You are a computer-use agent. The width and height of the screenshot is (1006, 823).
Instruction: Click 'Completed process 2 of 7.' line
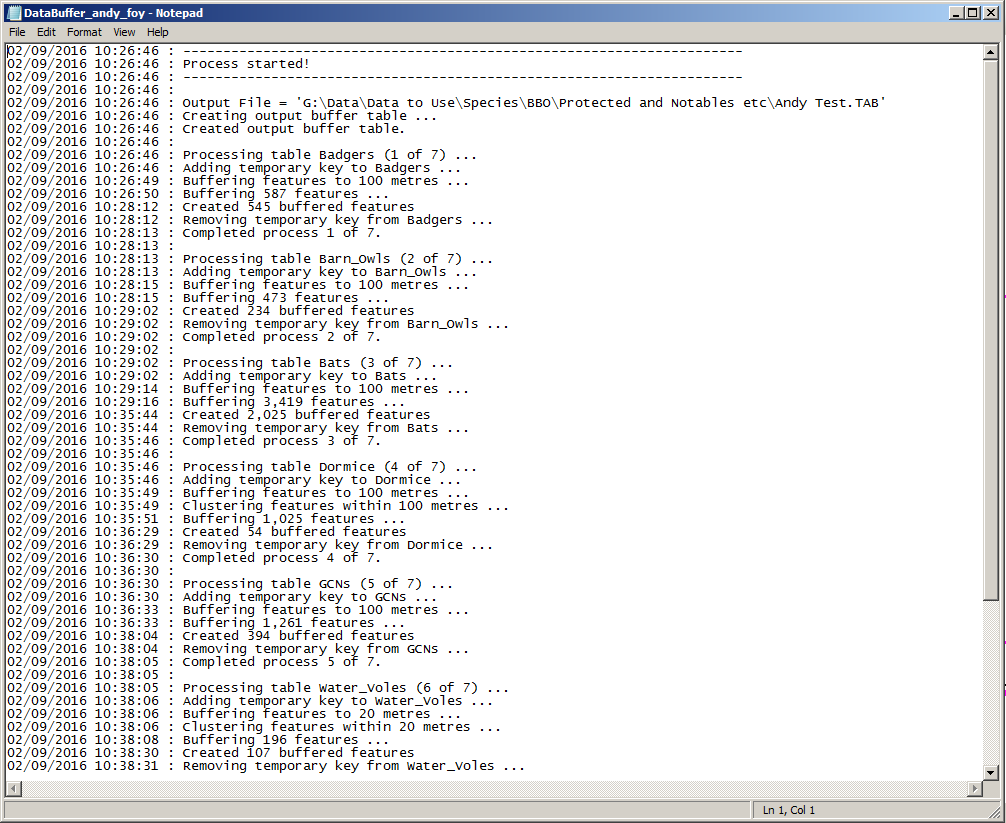coord(282,337)
